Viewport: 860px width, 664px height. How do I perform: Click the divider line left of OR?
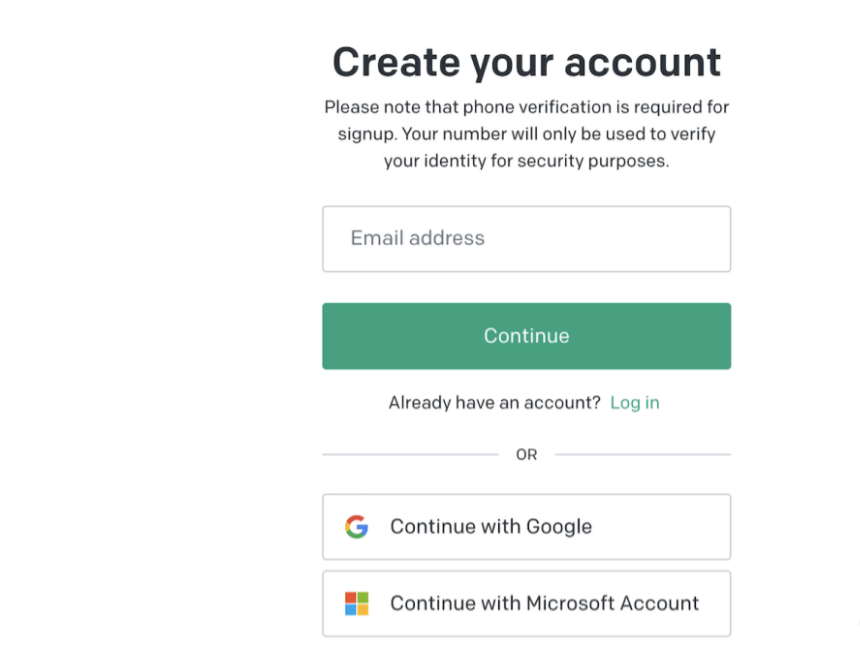point(410,455)
